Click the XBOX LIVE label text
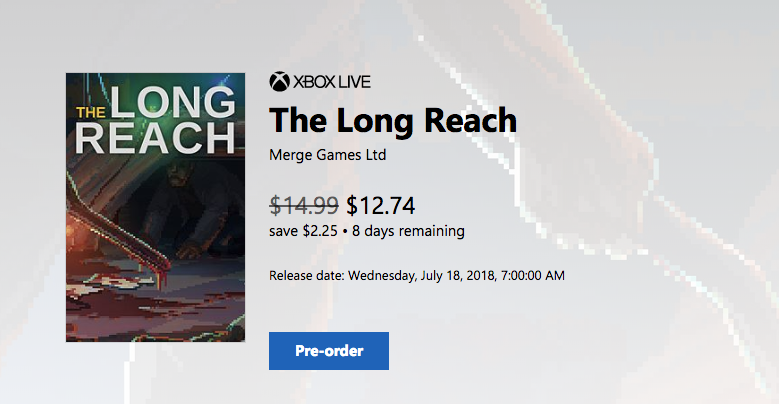 (x=333, y=82)
